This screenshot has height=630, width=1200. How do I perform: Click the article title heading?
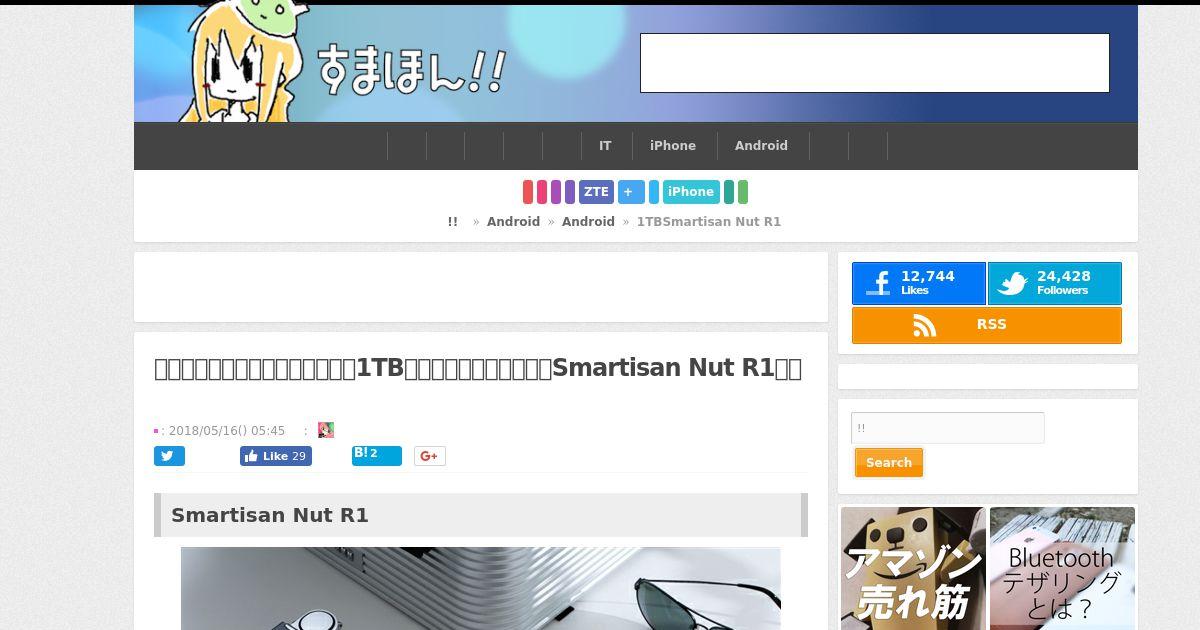478,368
